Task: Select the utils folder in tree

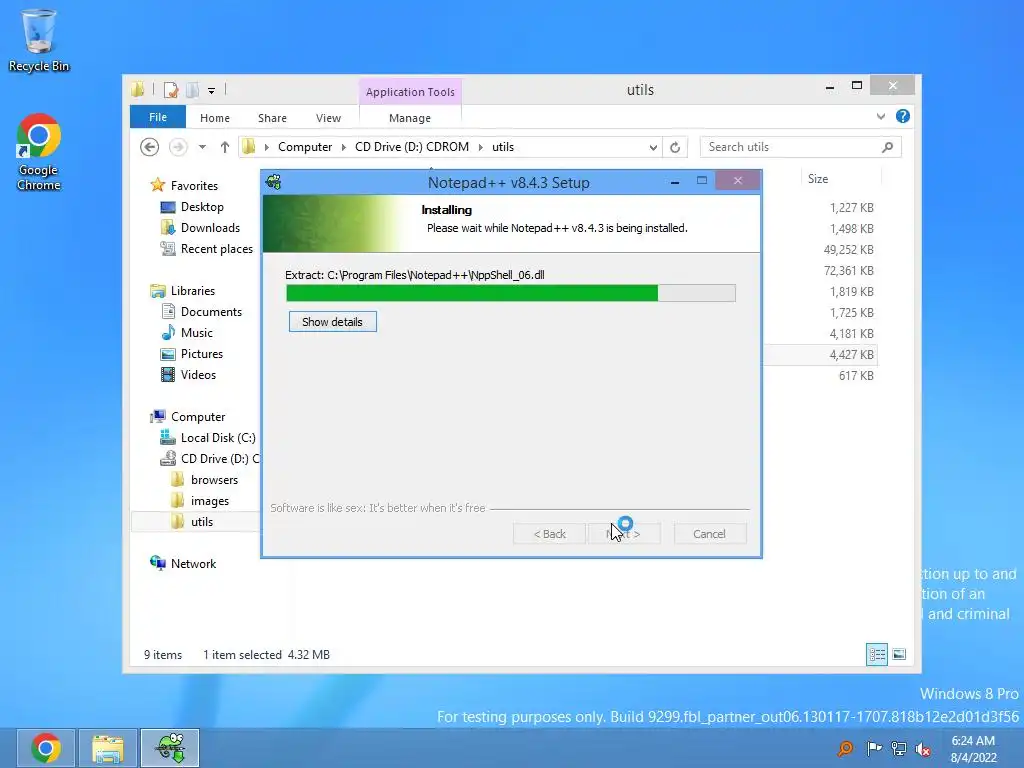Action: pos(201,522)
